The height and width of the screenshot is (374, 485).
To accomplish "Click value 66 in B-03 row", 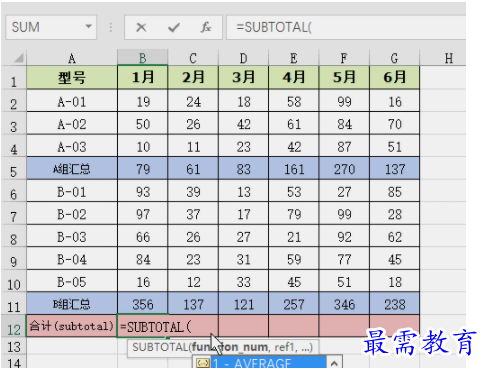I will pyautogui.click(x=142, y=236).
